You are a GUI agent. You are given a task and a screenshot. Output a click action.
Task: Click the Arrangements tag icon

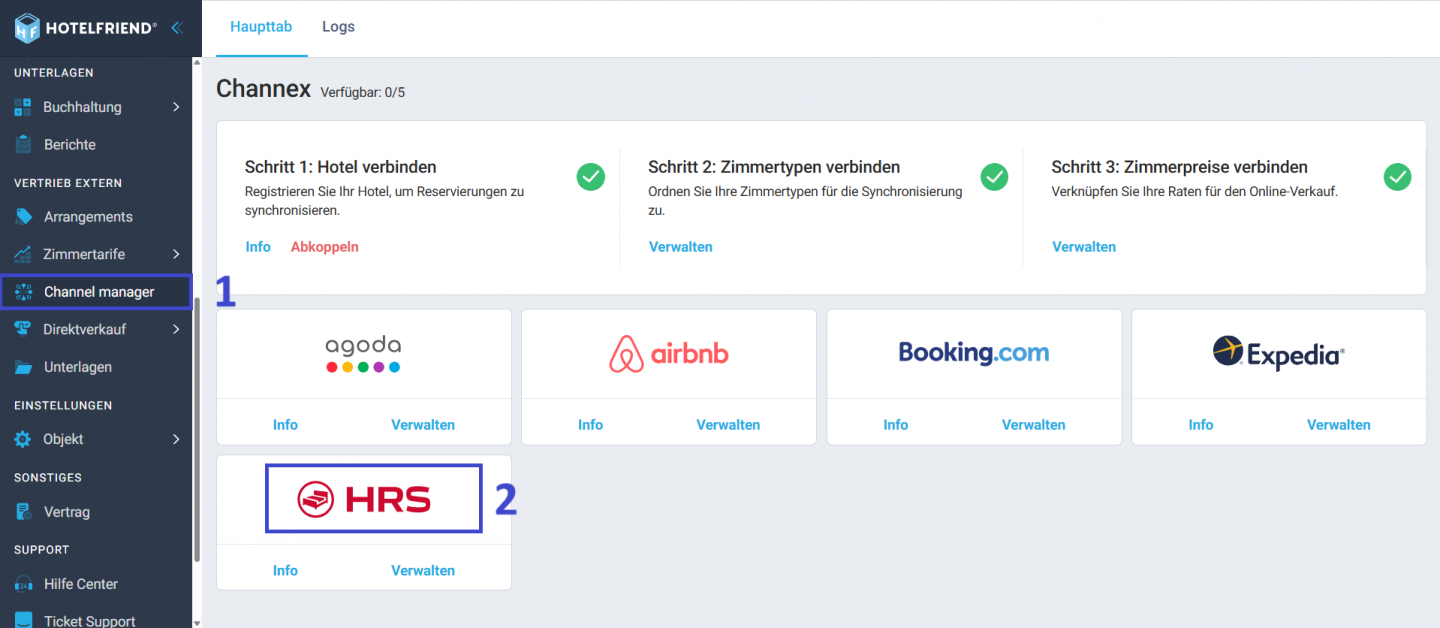[23, 217]
